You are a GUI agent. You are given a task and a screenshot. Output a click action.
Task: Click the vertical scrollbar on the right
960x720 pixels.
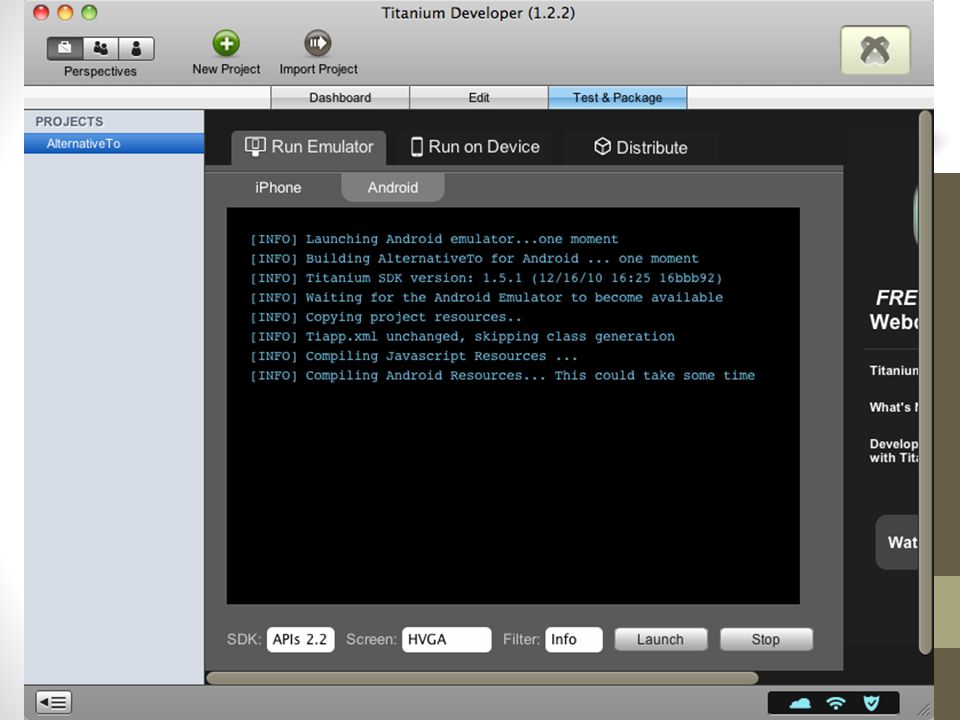tap(925, 382)
